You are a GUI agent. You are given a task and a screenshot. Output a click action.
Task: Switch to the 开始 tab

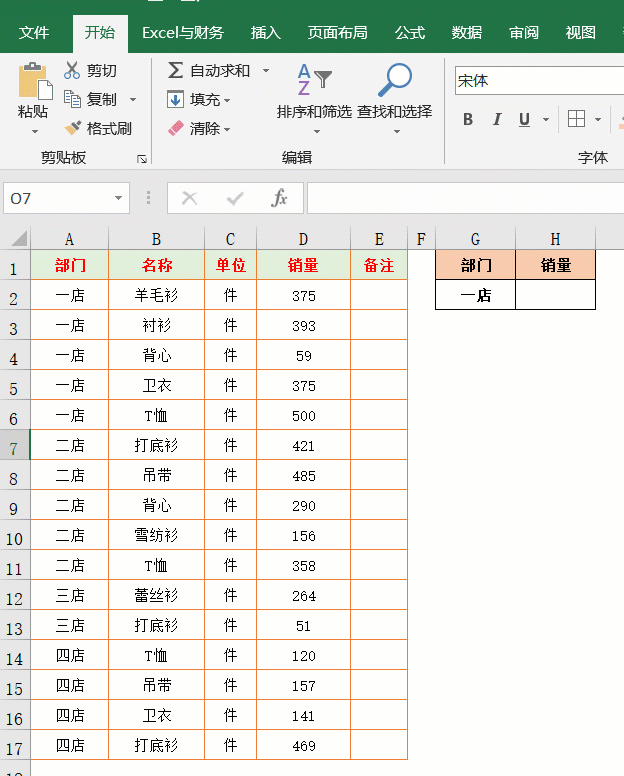100,33
